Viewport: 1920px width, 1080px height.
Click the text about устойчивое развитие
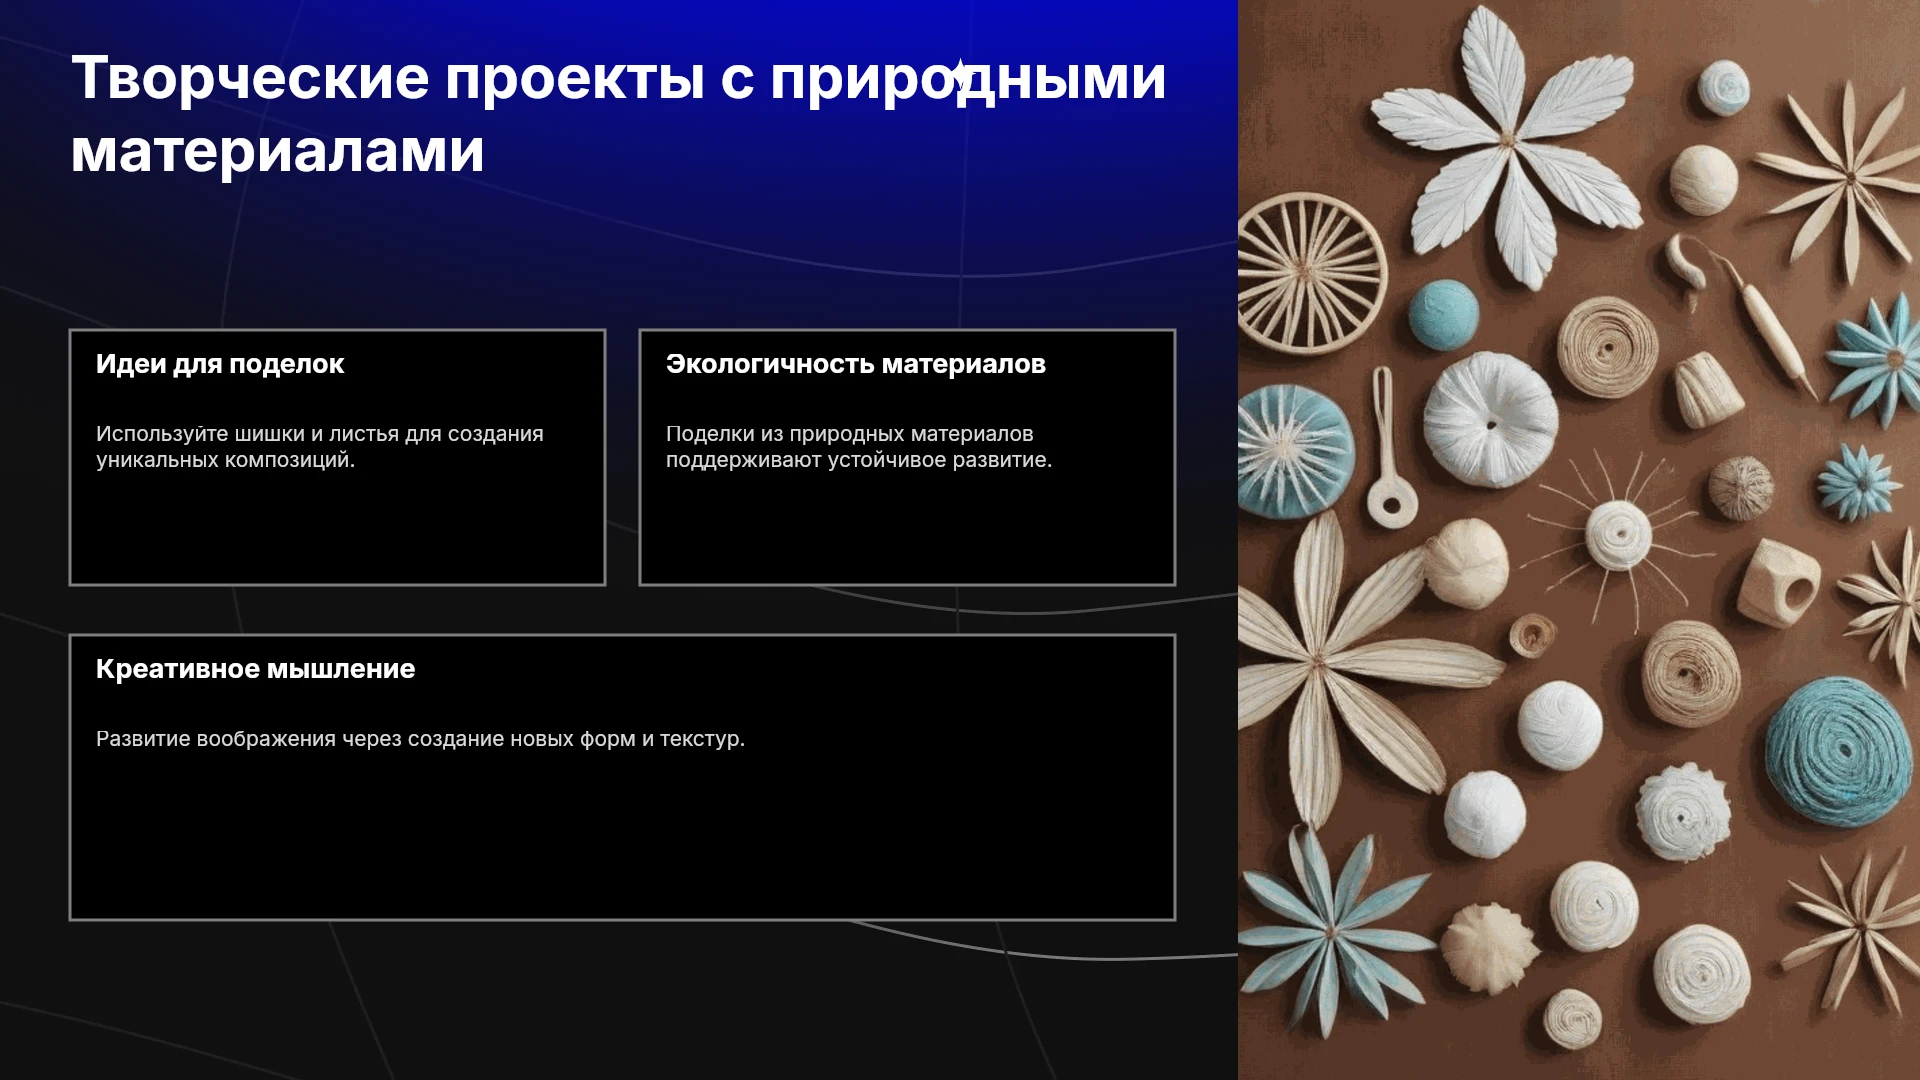[859, 447]
